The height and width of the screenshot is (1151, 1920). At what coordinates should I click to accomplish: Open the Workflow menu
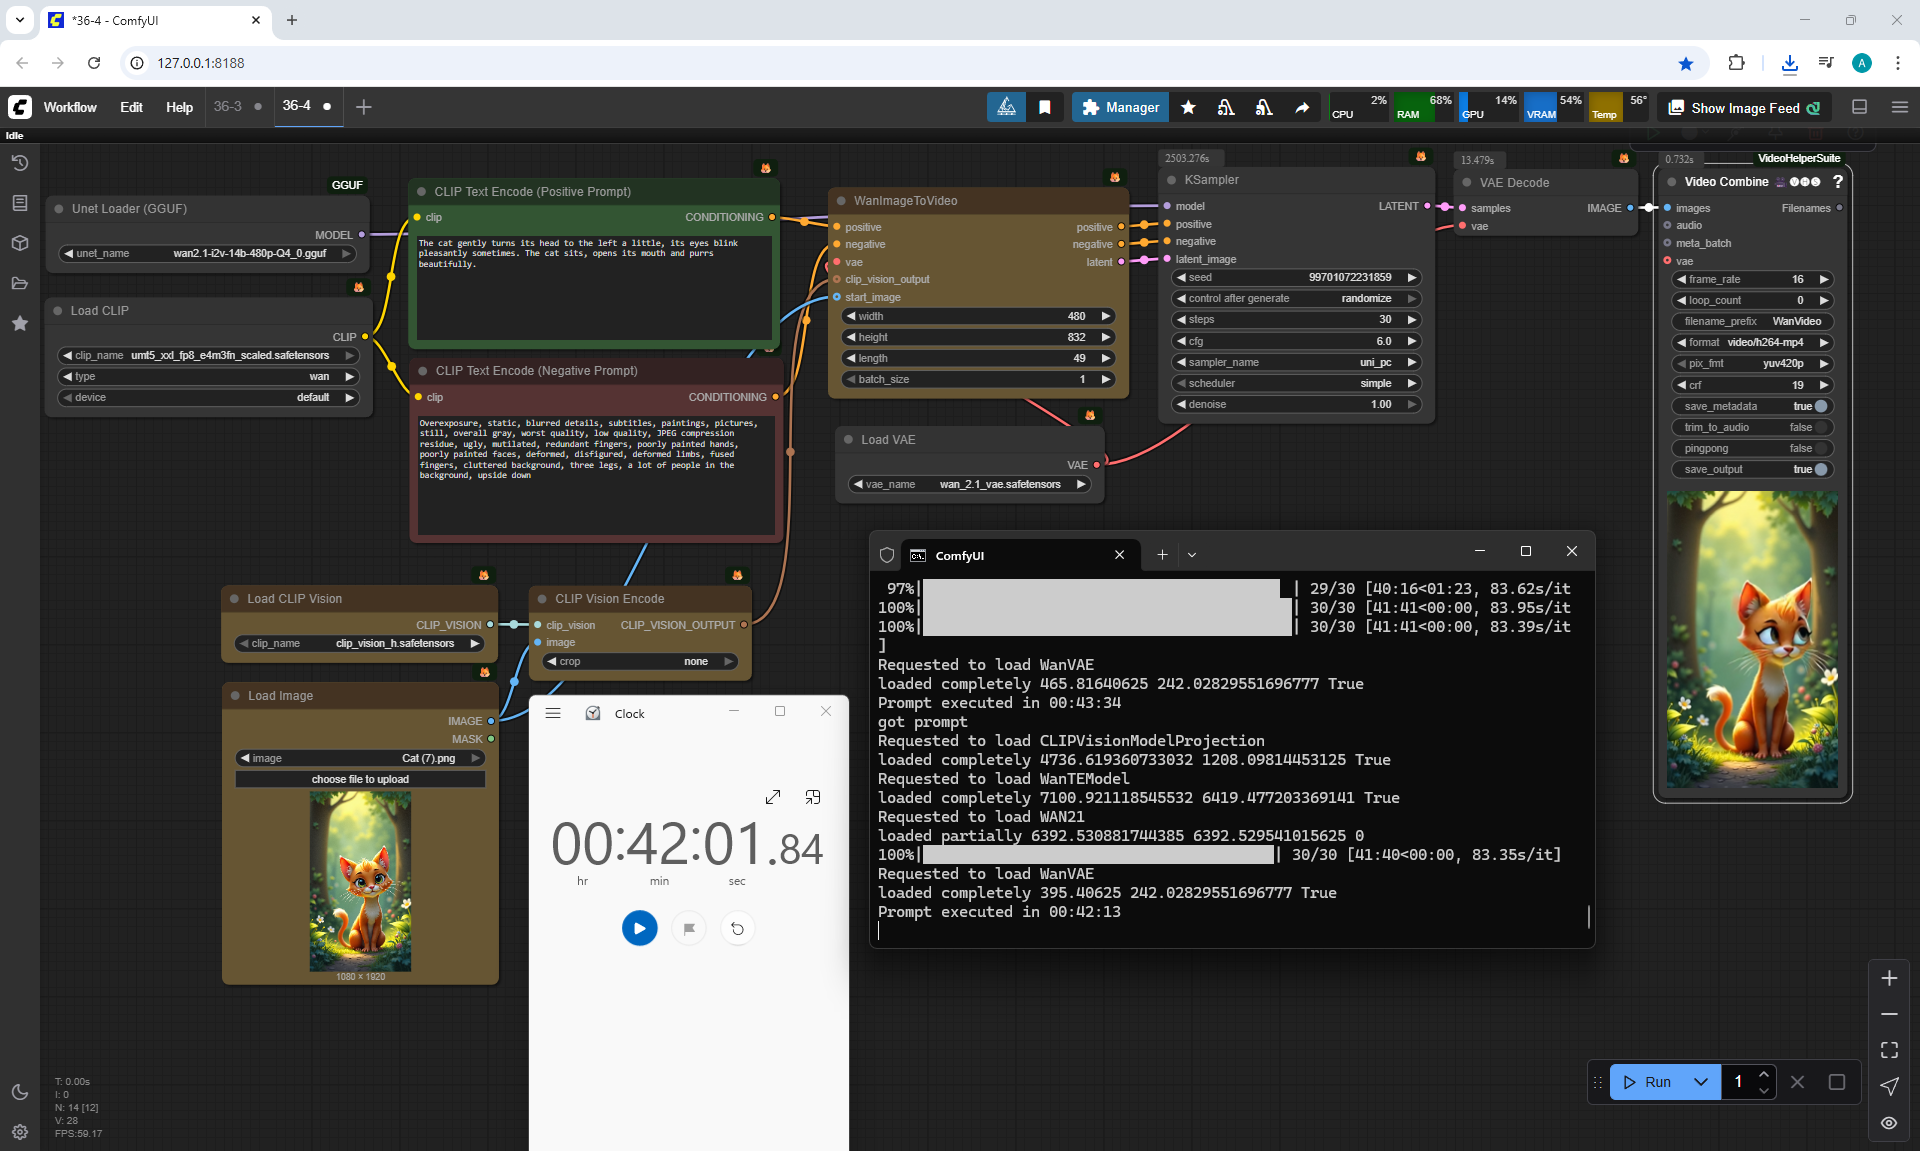pyautogui.click(x=70, y=107)
